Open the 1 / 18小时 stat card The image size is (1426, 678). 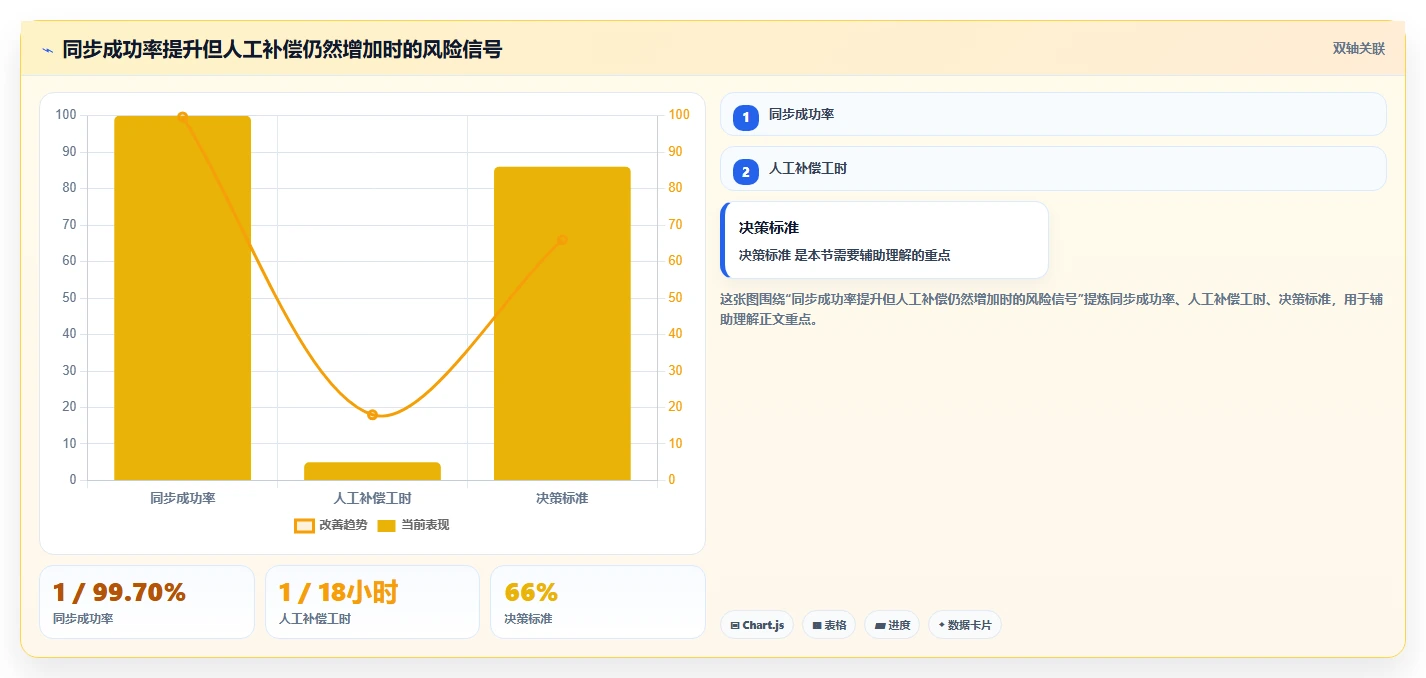pos(372,602)
